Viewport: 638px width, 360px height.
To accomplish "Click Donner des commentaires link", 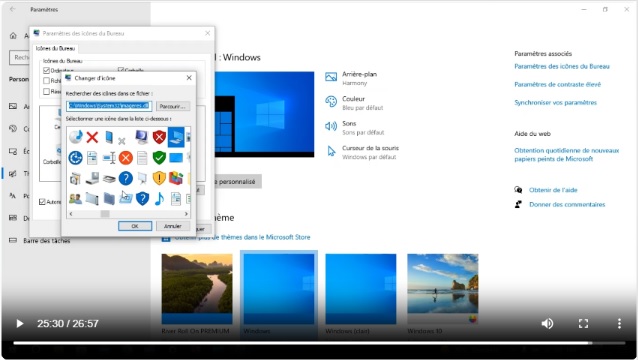I will 567,205.
